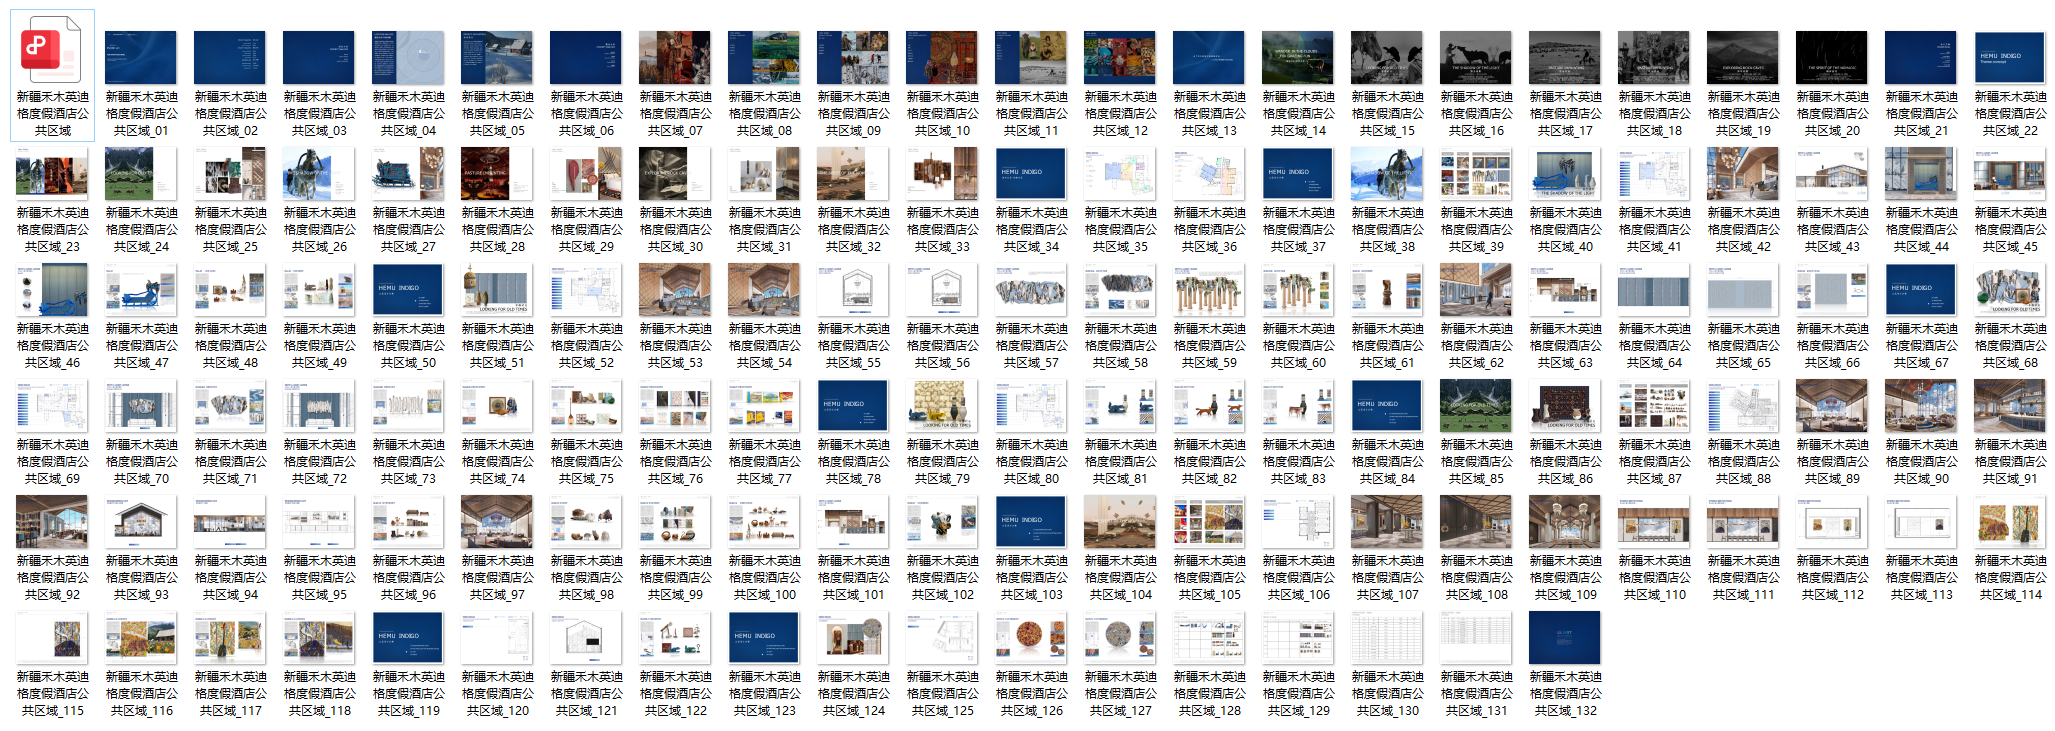Image resolution: width=2055 pixels, height=731 pixels.
Task: Click the thumbnail ending _34
Action: (1031, 173)
